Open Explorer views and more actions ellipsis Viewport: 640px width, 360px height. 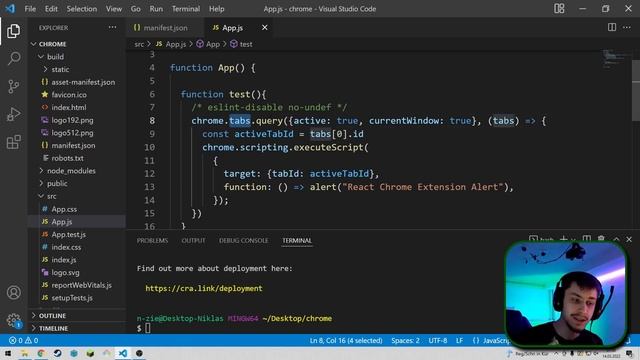click(x=112, y=27)
